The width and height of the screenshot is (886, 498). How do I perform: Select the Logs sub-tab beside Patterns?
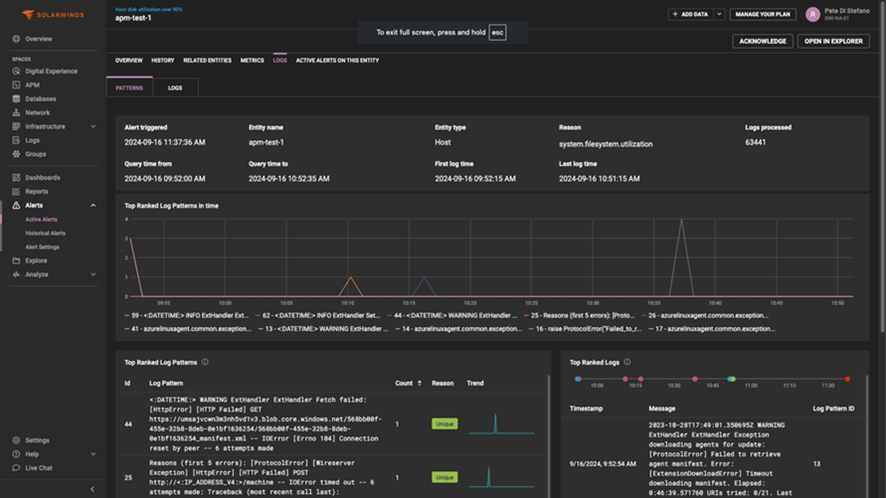(175, 88)
